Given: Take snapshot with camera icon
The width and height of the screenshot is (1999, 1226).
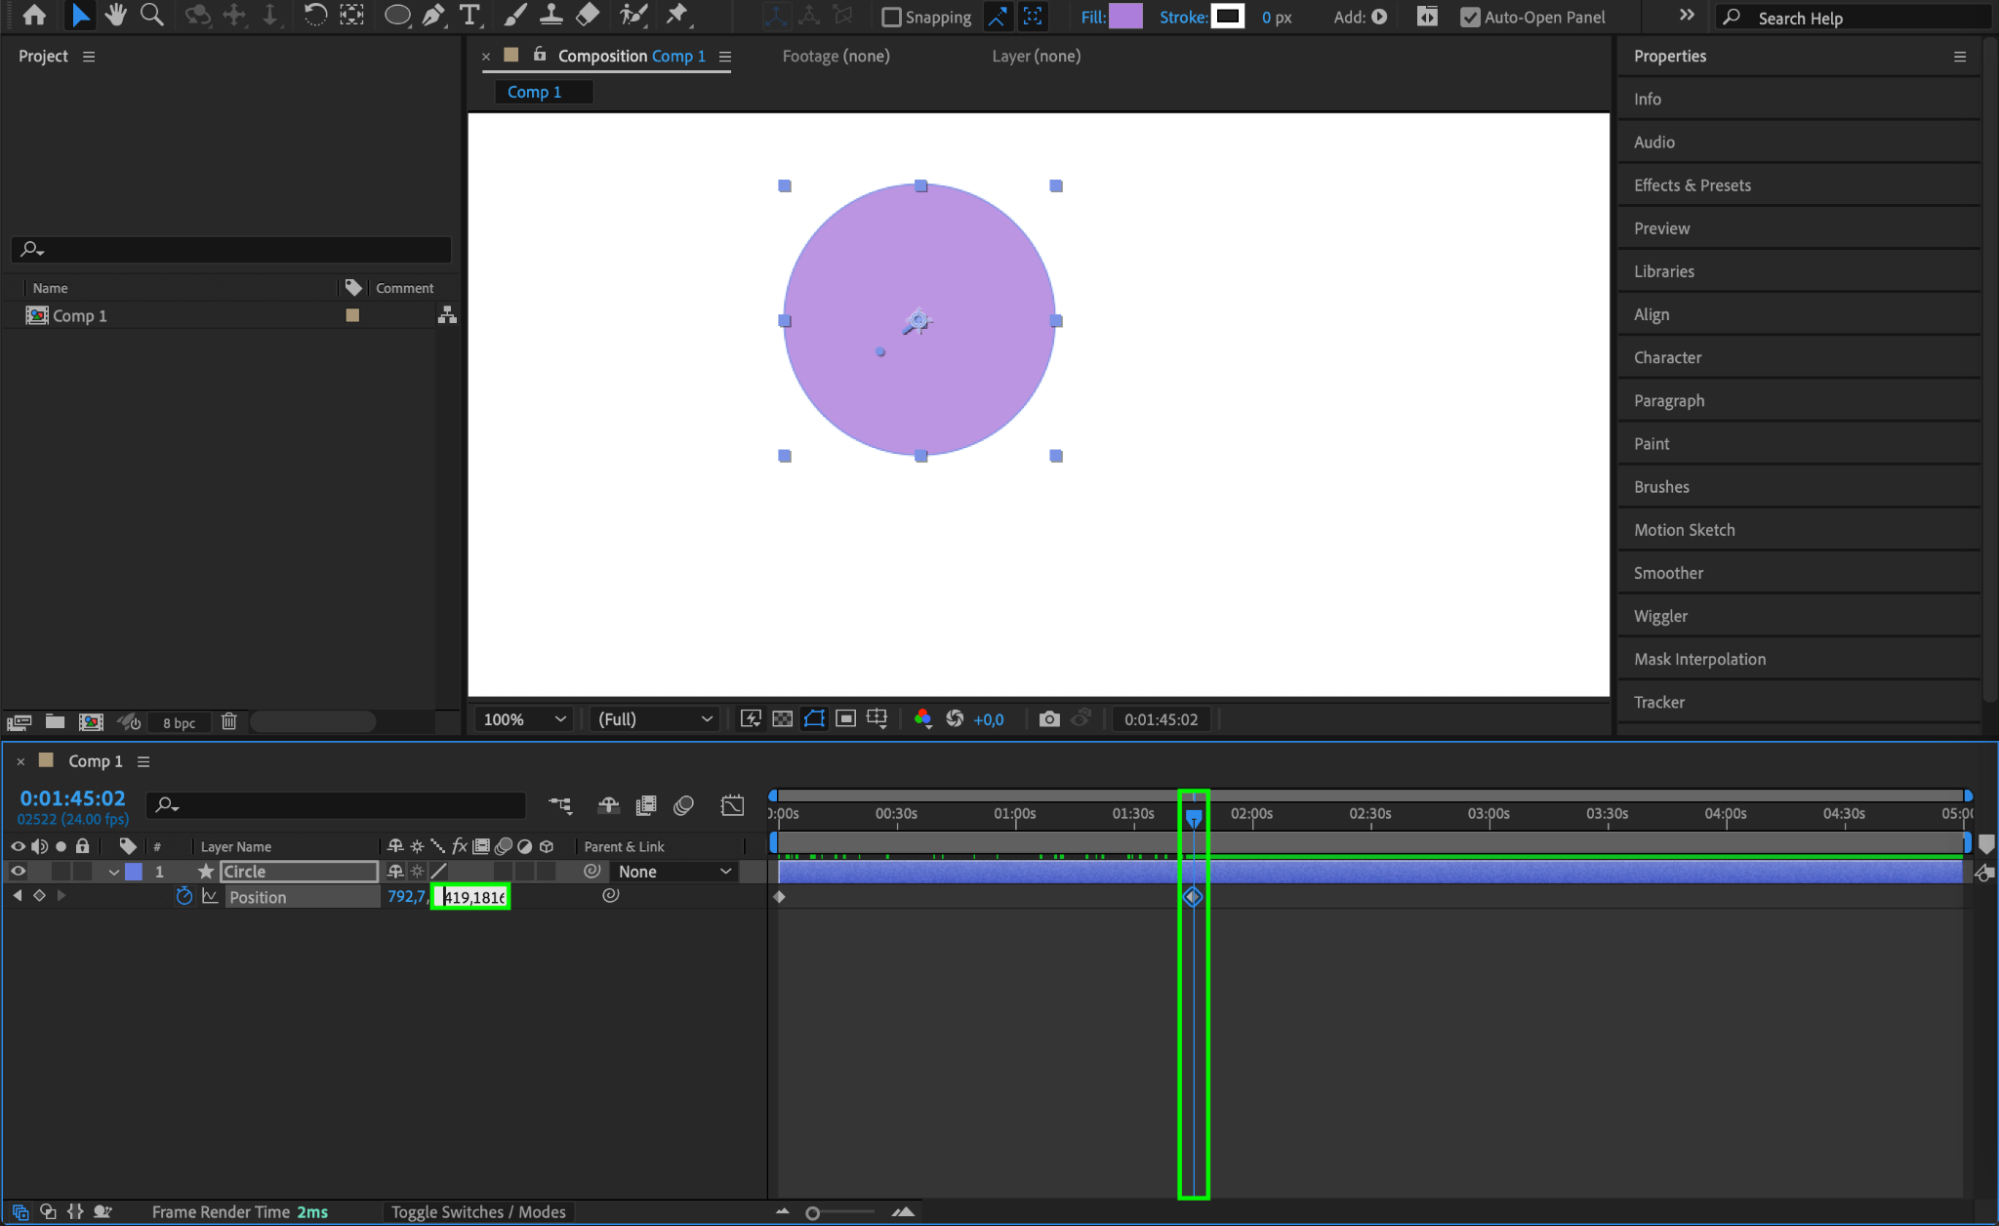Looking at the screenshot, I should (1048, 719).
